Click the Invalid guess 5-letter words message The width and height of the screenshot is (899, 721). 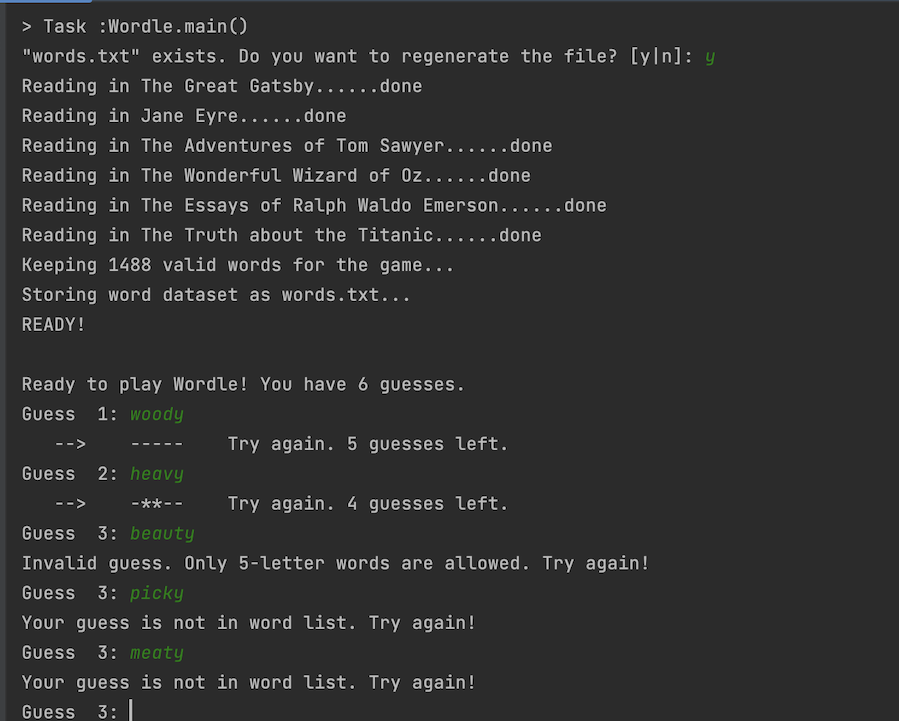335,563
